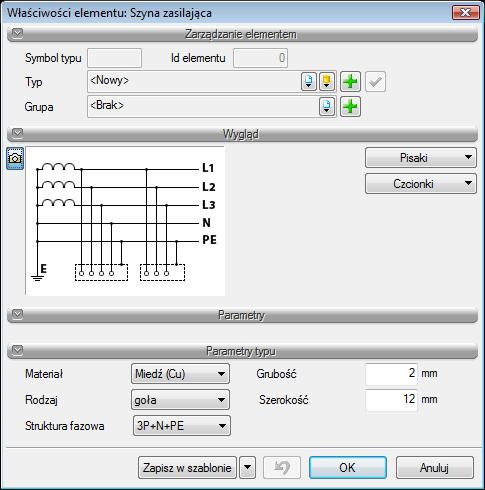Screen dimensions: 485x490
Task: Open the Pisaki dropdown
Action: (421, 158)
